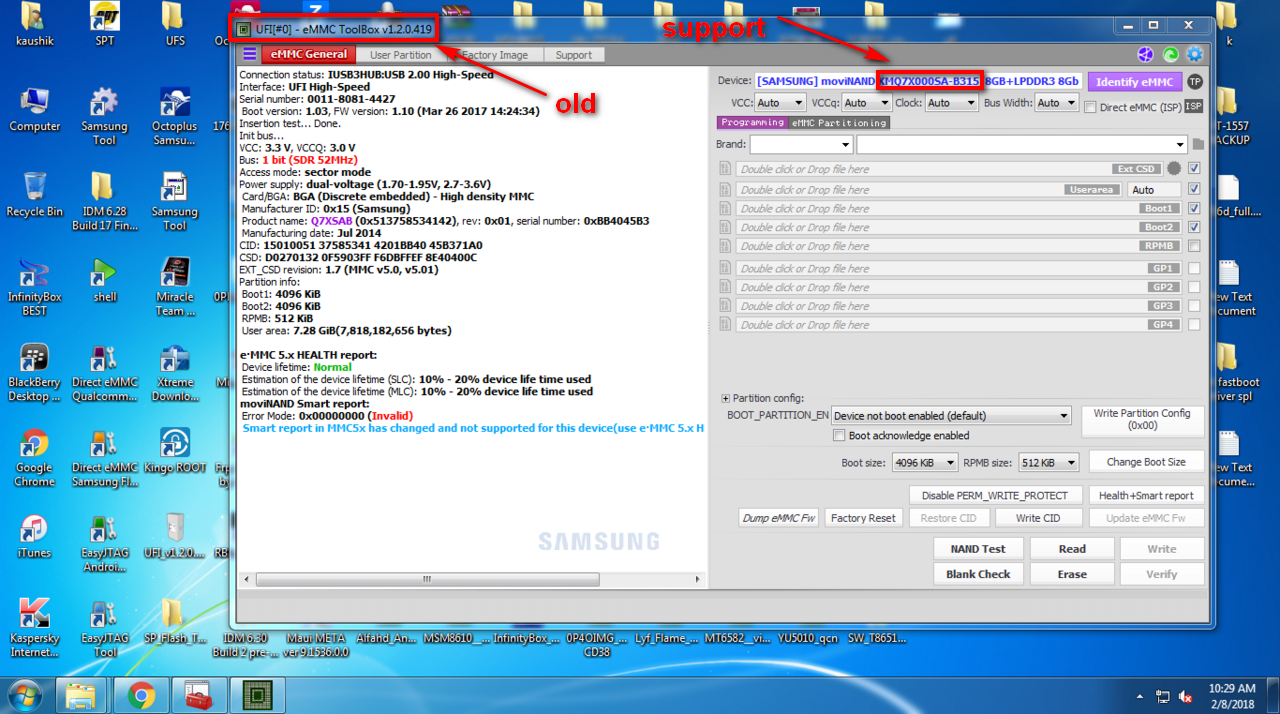1280x714 pixels.
Task: Click file icon of the Userarea row
Action: pos(725,189)
